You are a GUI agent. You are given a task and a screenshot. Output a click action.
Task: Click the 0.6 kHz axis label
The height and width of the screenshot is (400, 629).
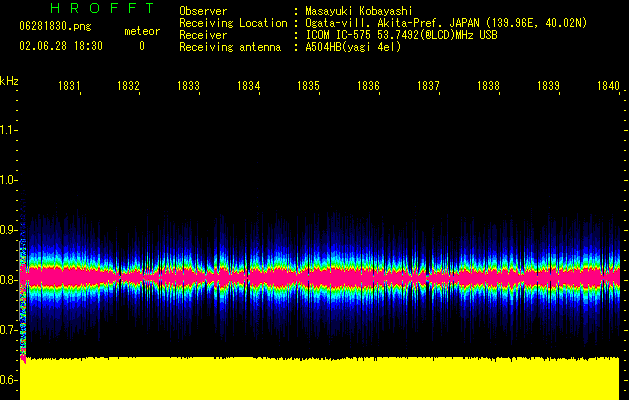tap(8, 380)
